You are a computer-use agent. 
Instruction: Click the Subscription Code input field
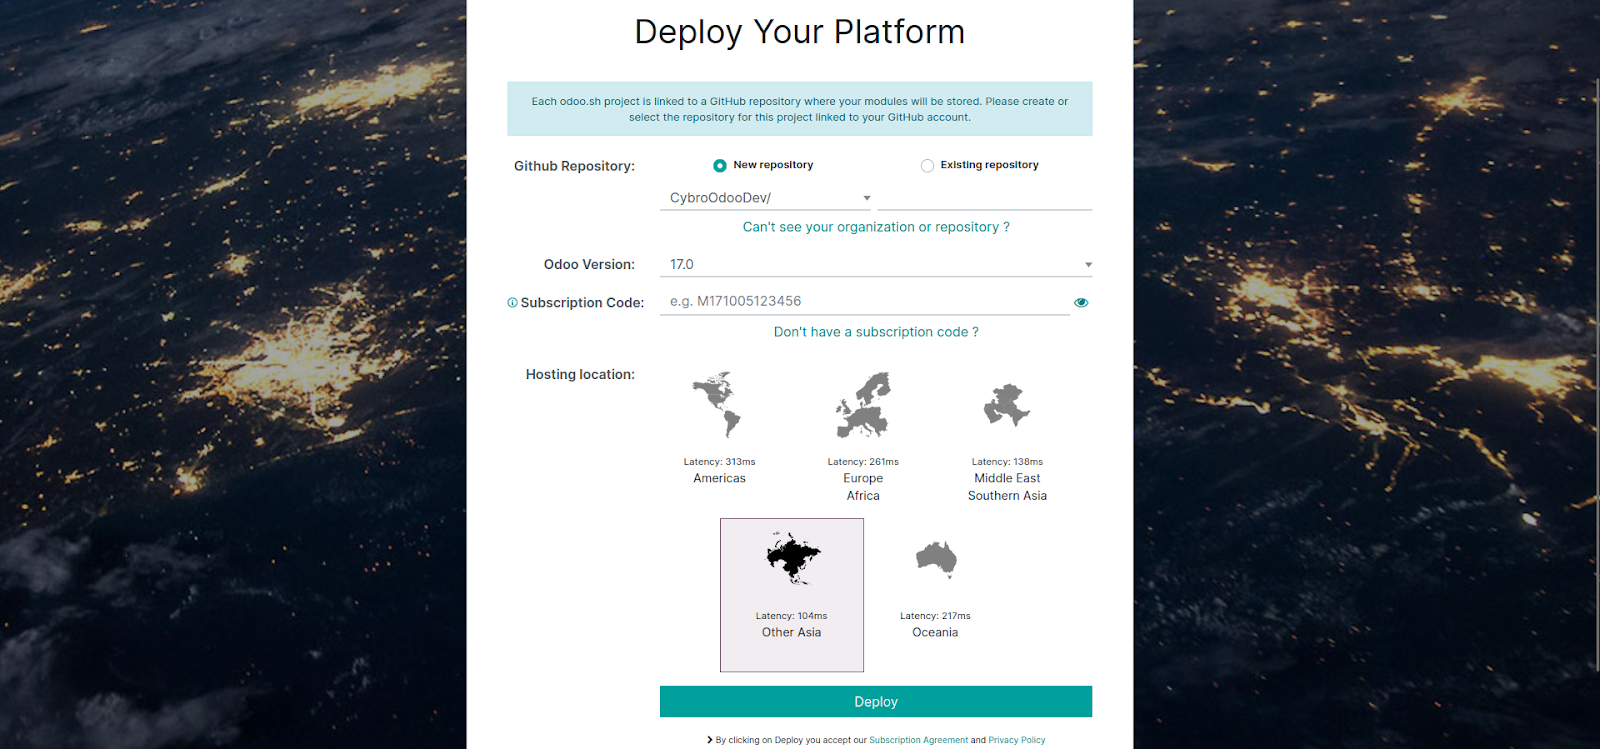click(865, 301)
